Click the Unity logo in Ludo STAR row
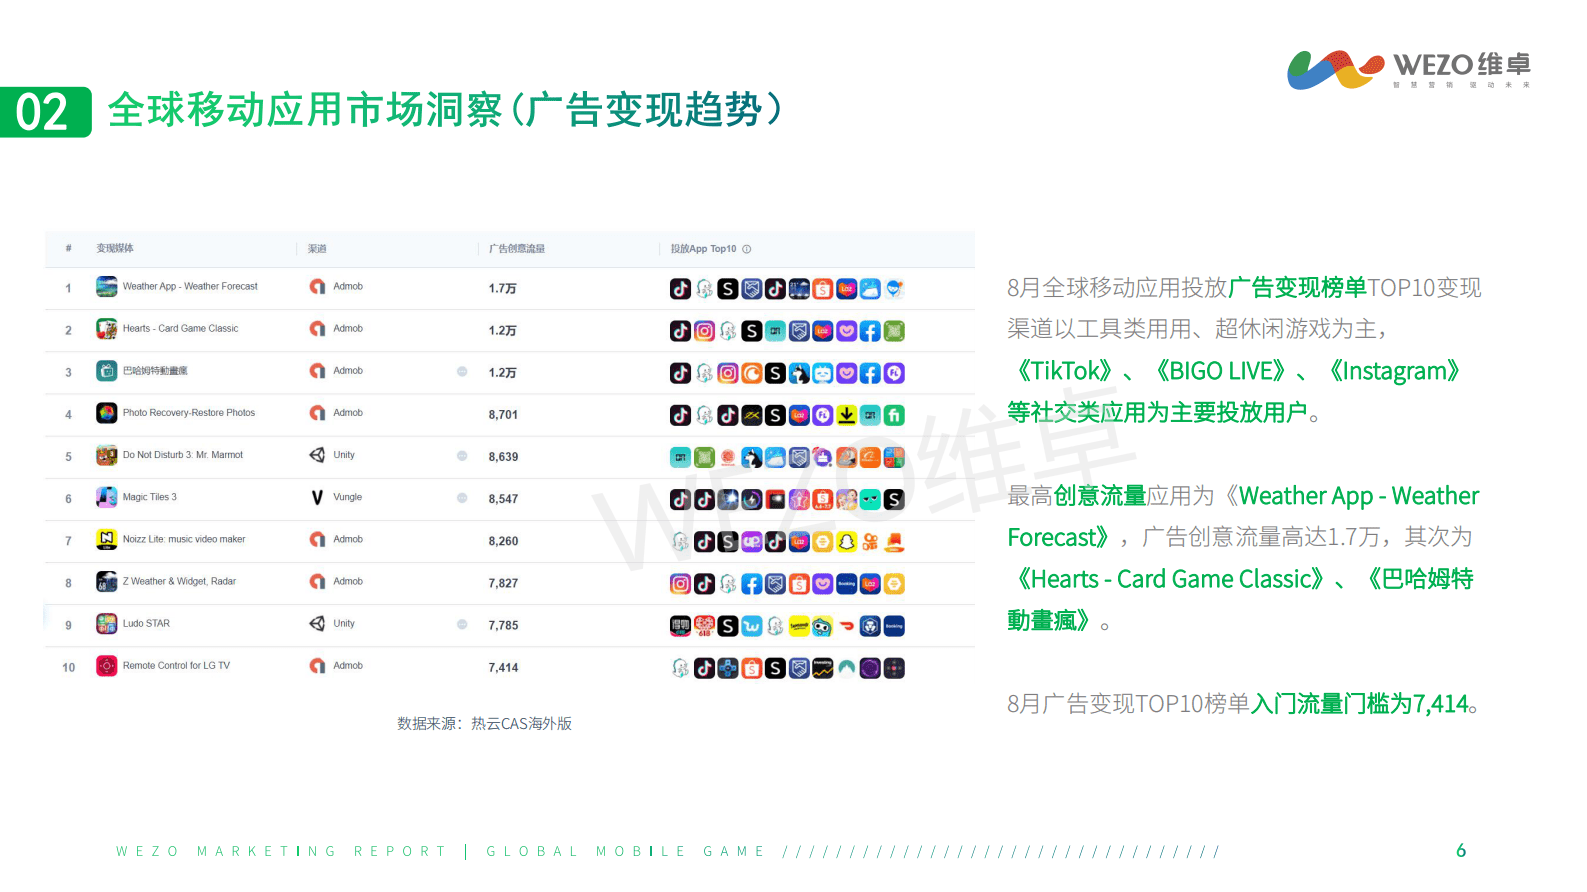 pyautogui.click(x=317, y=623)
